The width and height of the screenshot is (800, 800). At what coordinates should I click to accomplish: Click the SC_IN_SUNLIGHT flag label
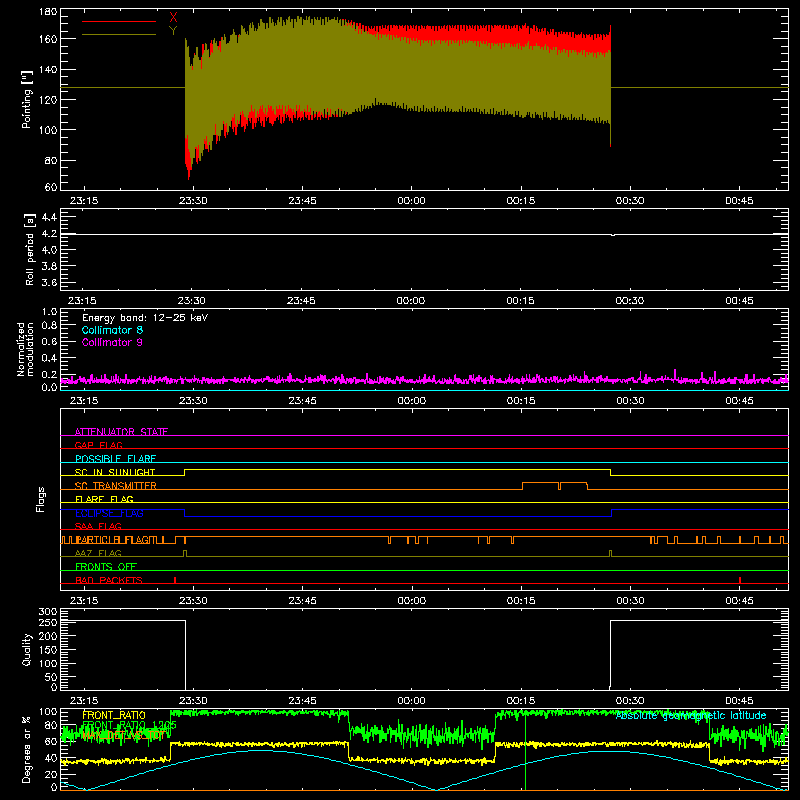(x=115, y=472)
